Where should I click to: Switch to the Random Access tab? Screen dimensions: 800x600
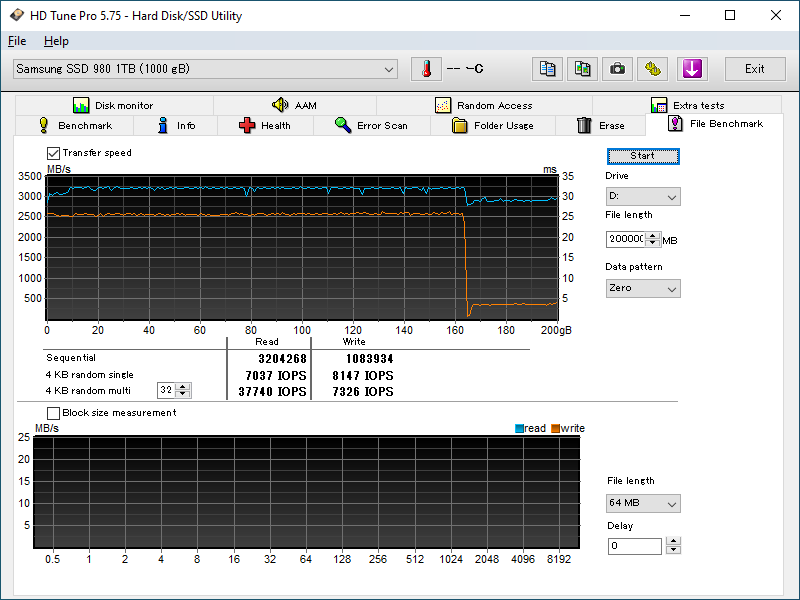484,105
